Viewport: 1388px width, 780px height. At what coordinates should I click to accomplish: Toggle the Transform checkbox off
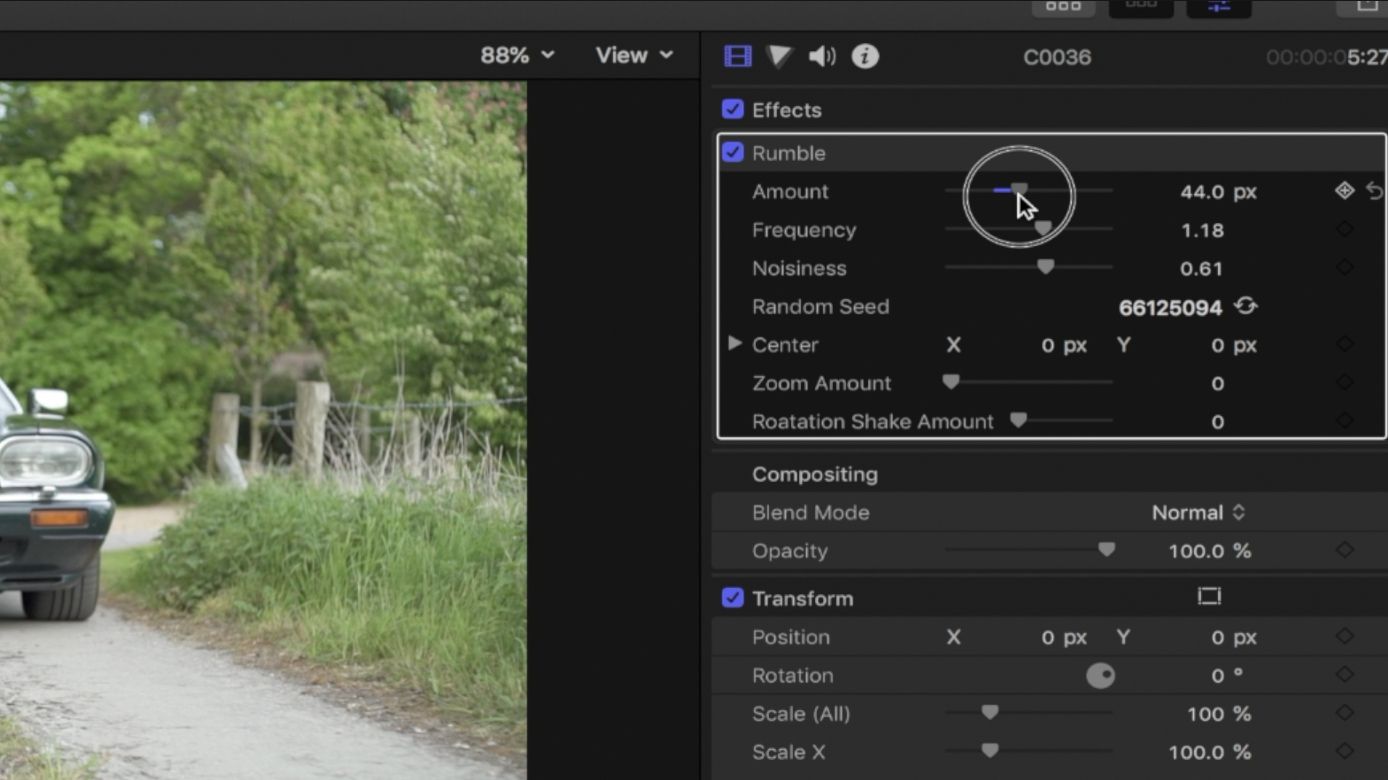pos(733,598)
